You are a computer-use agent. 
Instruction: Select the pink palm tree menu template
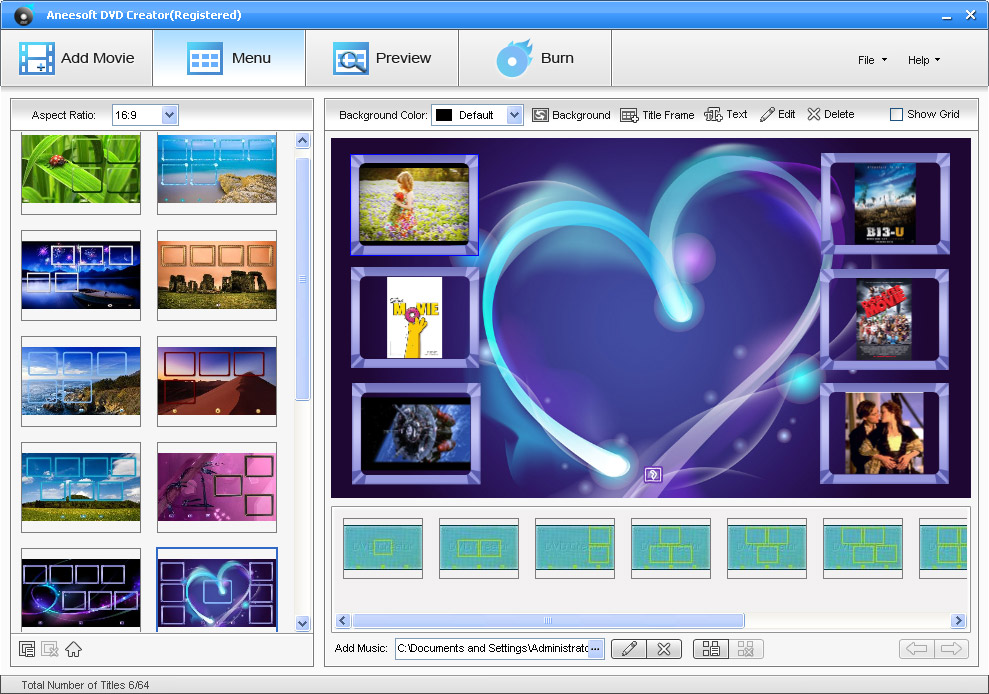(217, 486)
